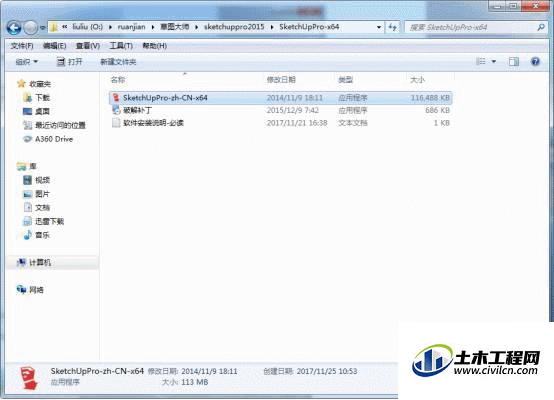This screenshot has width=554, height=400.
Task: Click the forward navigation arrow button
Action: [30, 27]
